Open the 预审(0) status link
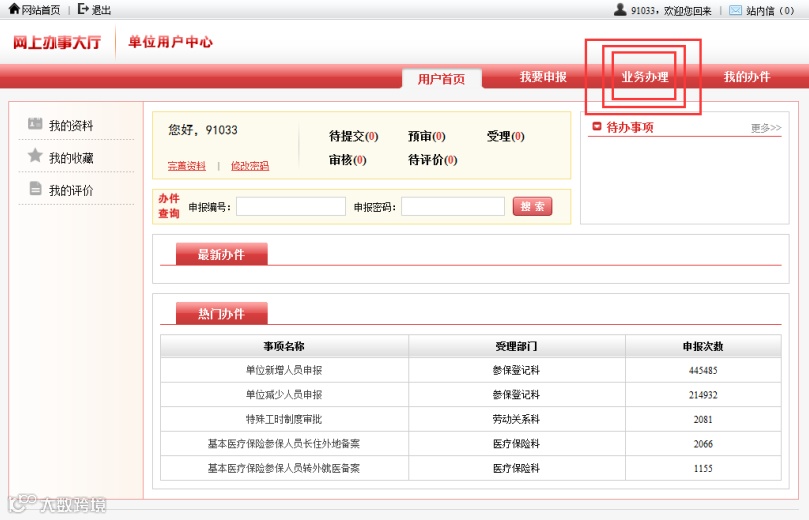 pos(427,136)
